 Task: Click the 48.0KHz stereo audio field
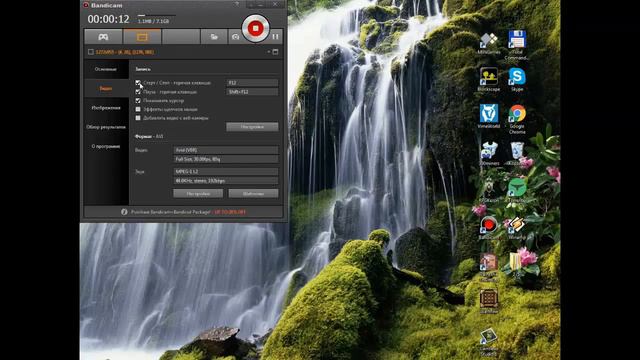226,180
